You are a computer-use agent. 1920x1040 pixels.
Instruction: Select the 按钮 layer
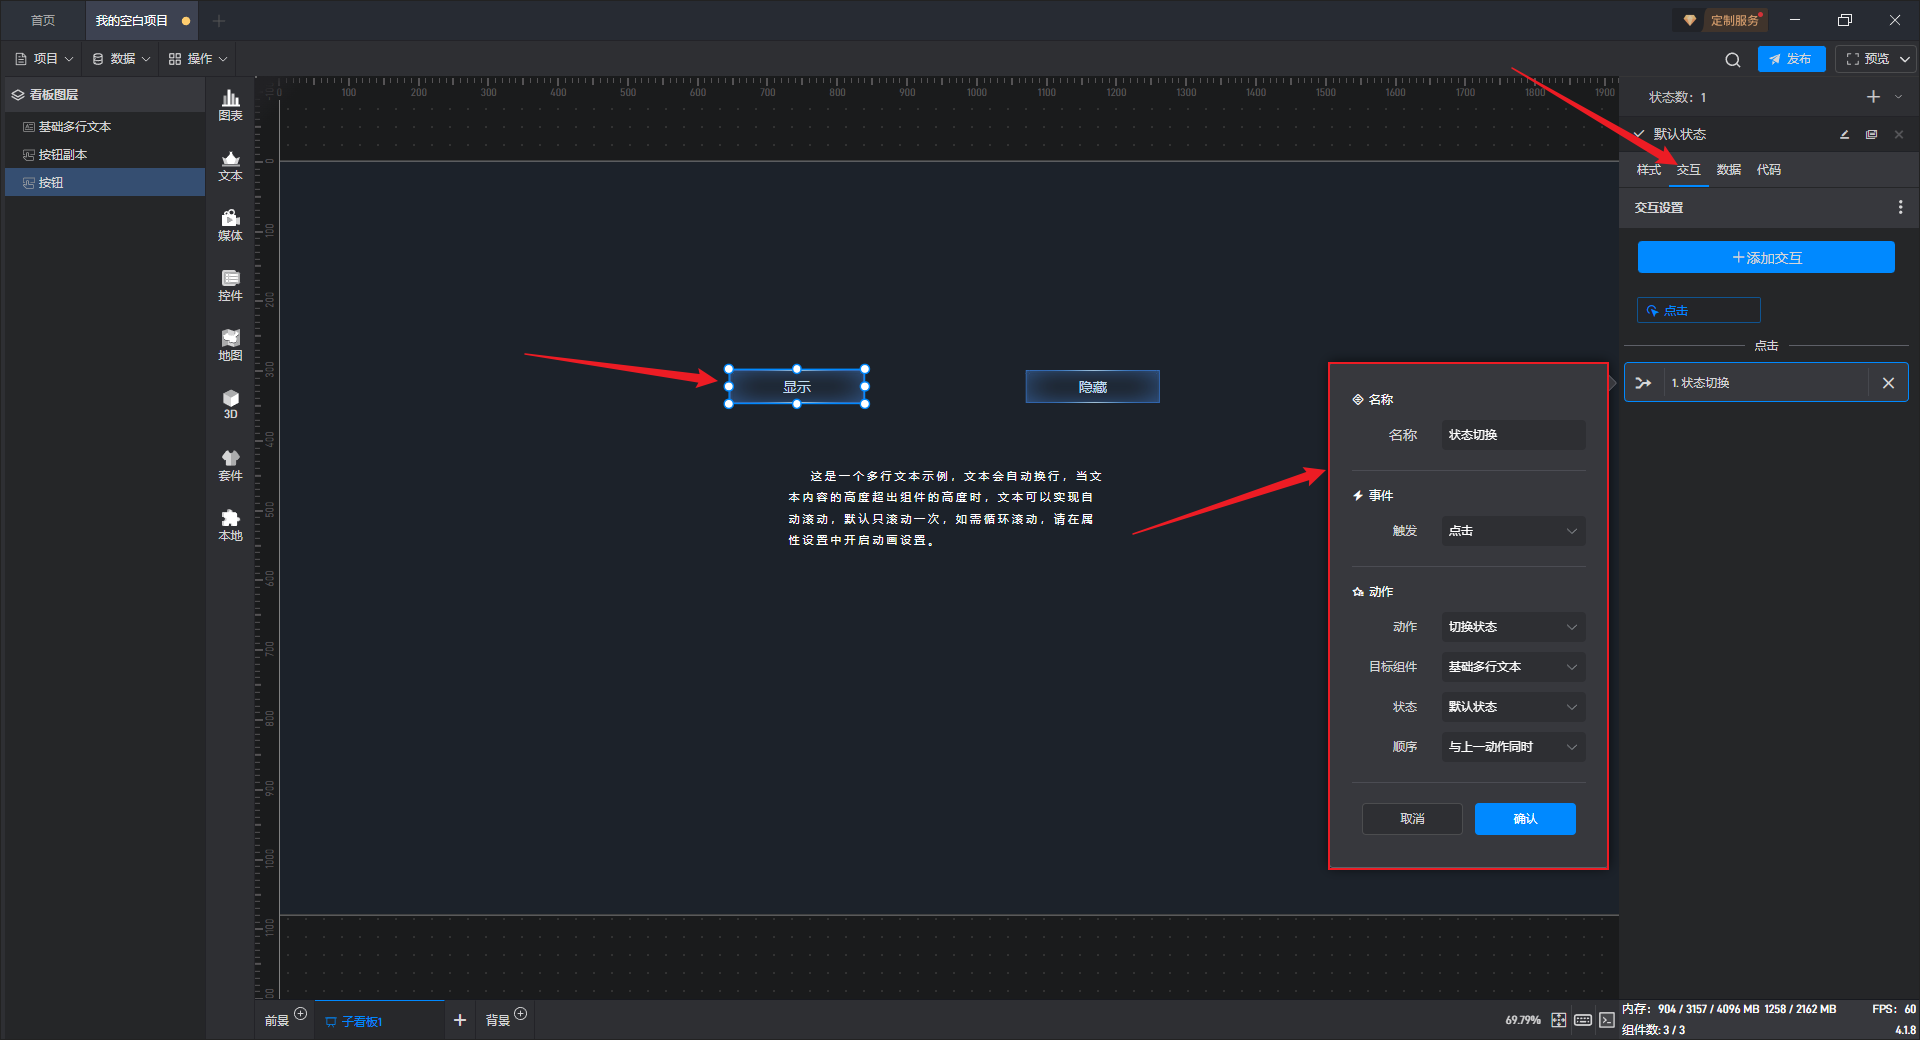pos(105,183)
